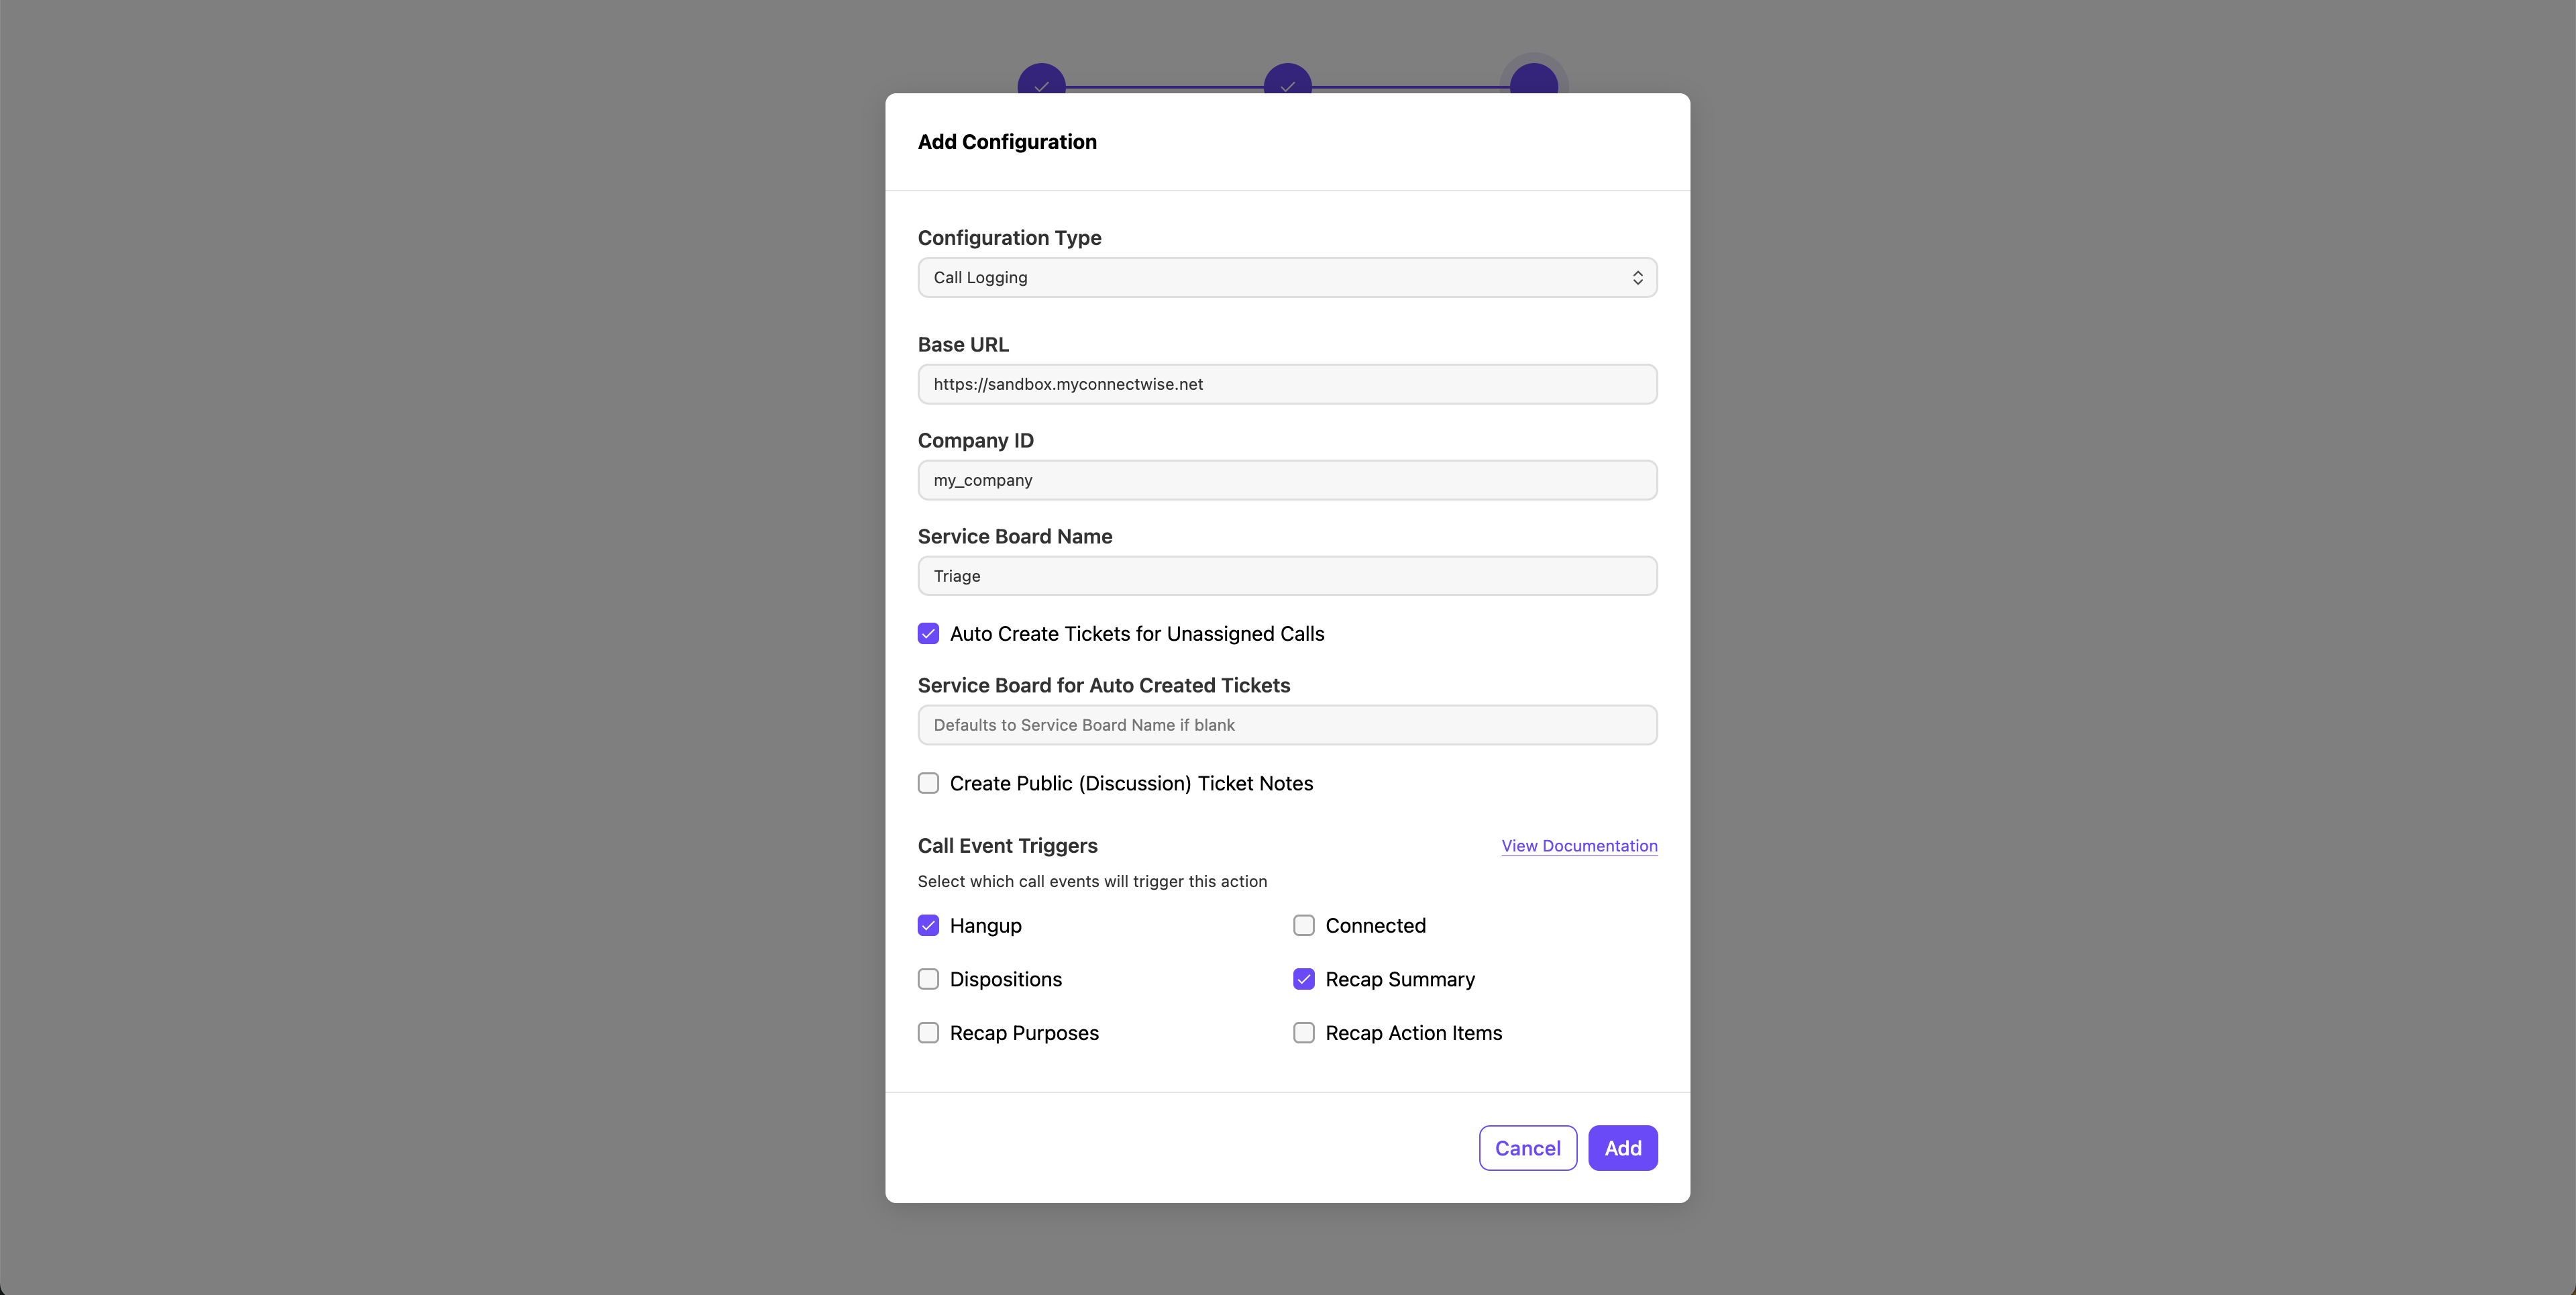Focus Service Board for Auto Created Tickets field
Image resolution: width=2576 pixels, height=1295 pixels.
[1287, 725]
